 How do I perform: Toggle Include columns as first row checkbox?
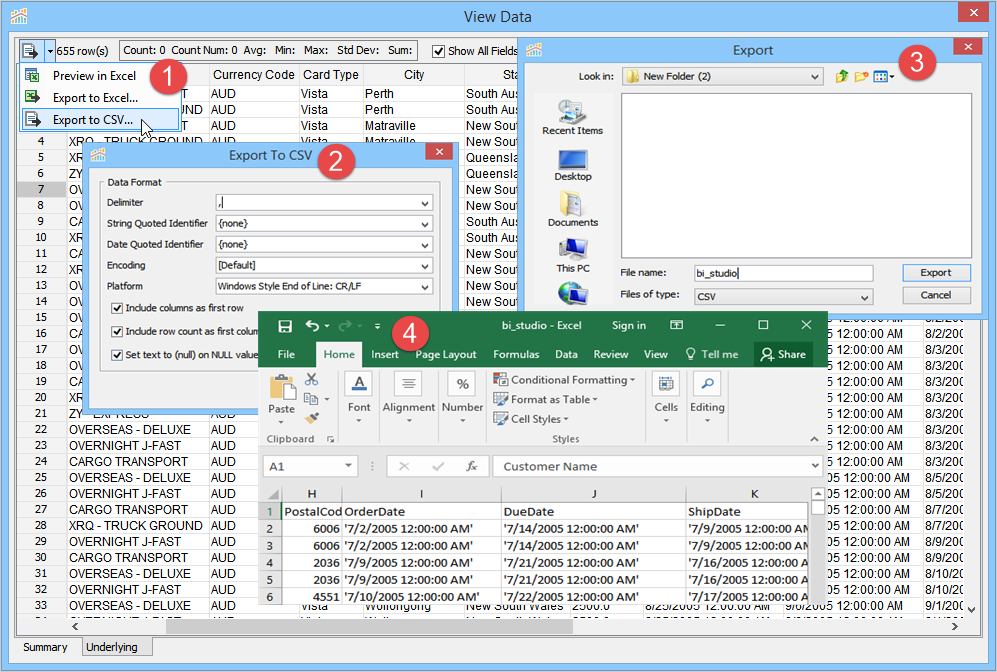[x=116, y=308]
